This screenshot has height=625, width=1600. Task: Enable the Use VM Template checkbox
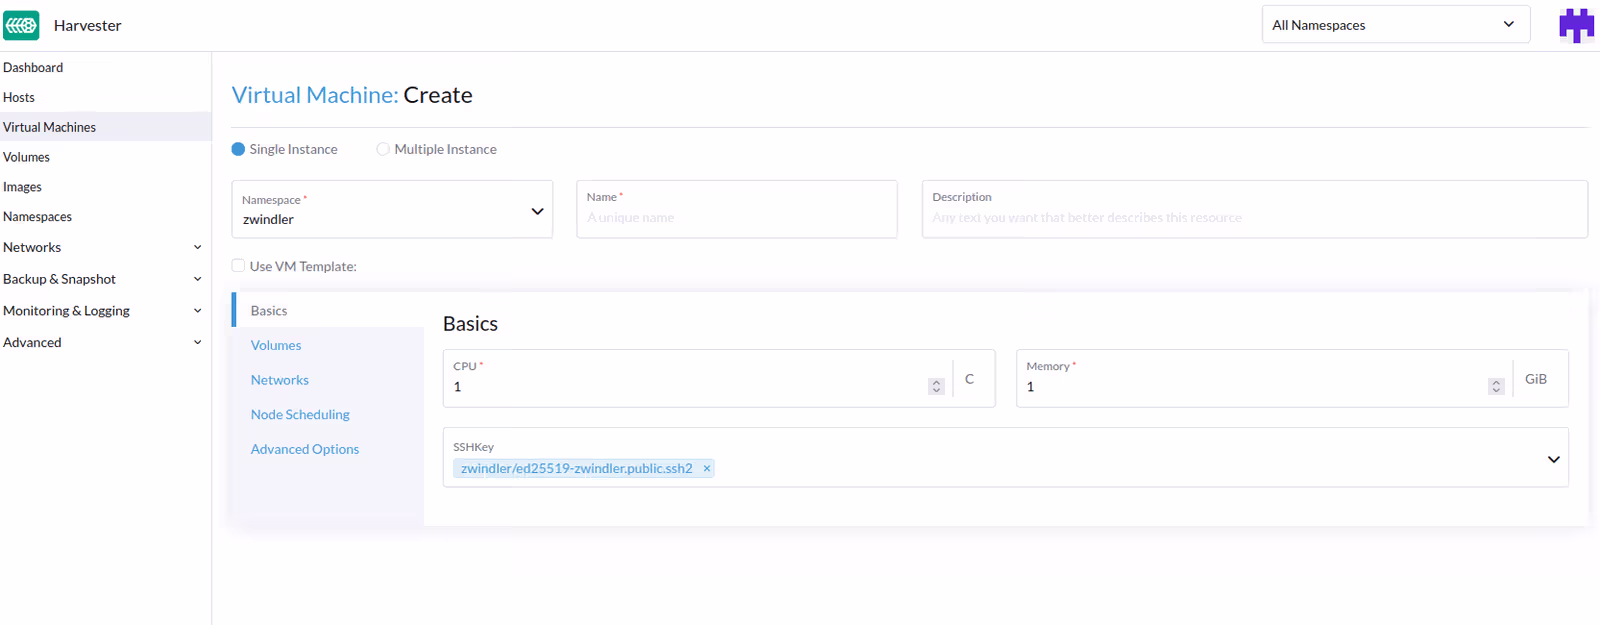239,266
